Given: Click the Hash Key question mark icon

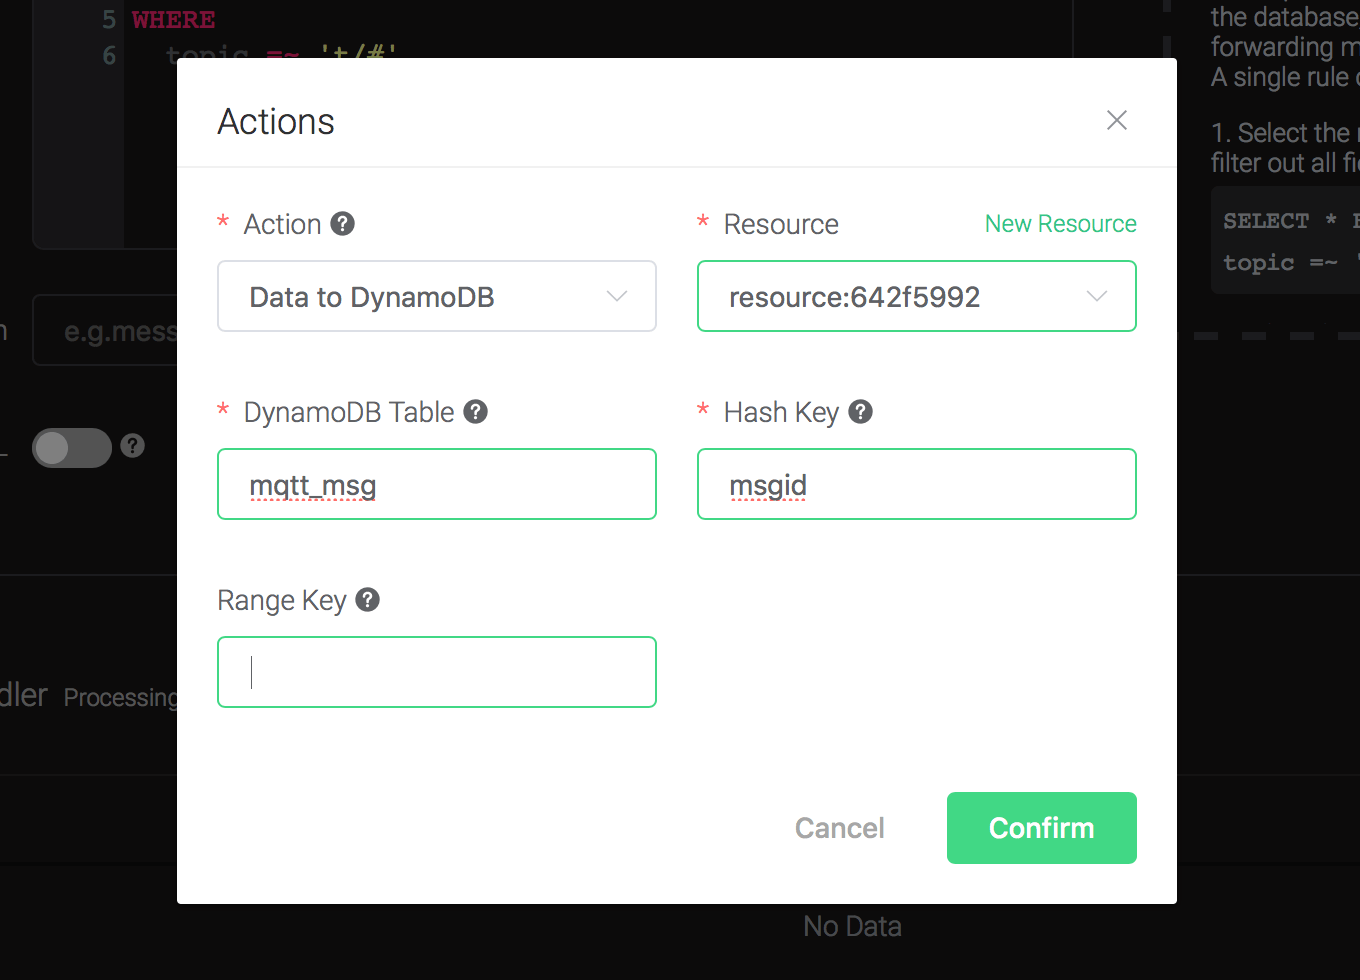Looking at the screenshot, I should pos(860,412).
